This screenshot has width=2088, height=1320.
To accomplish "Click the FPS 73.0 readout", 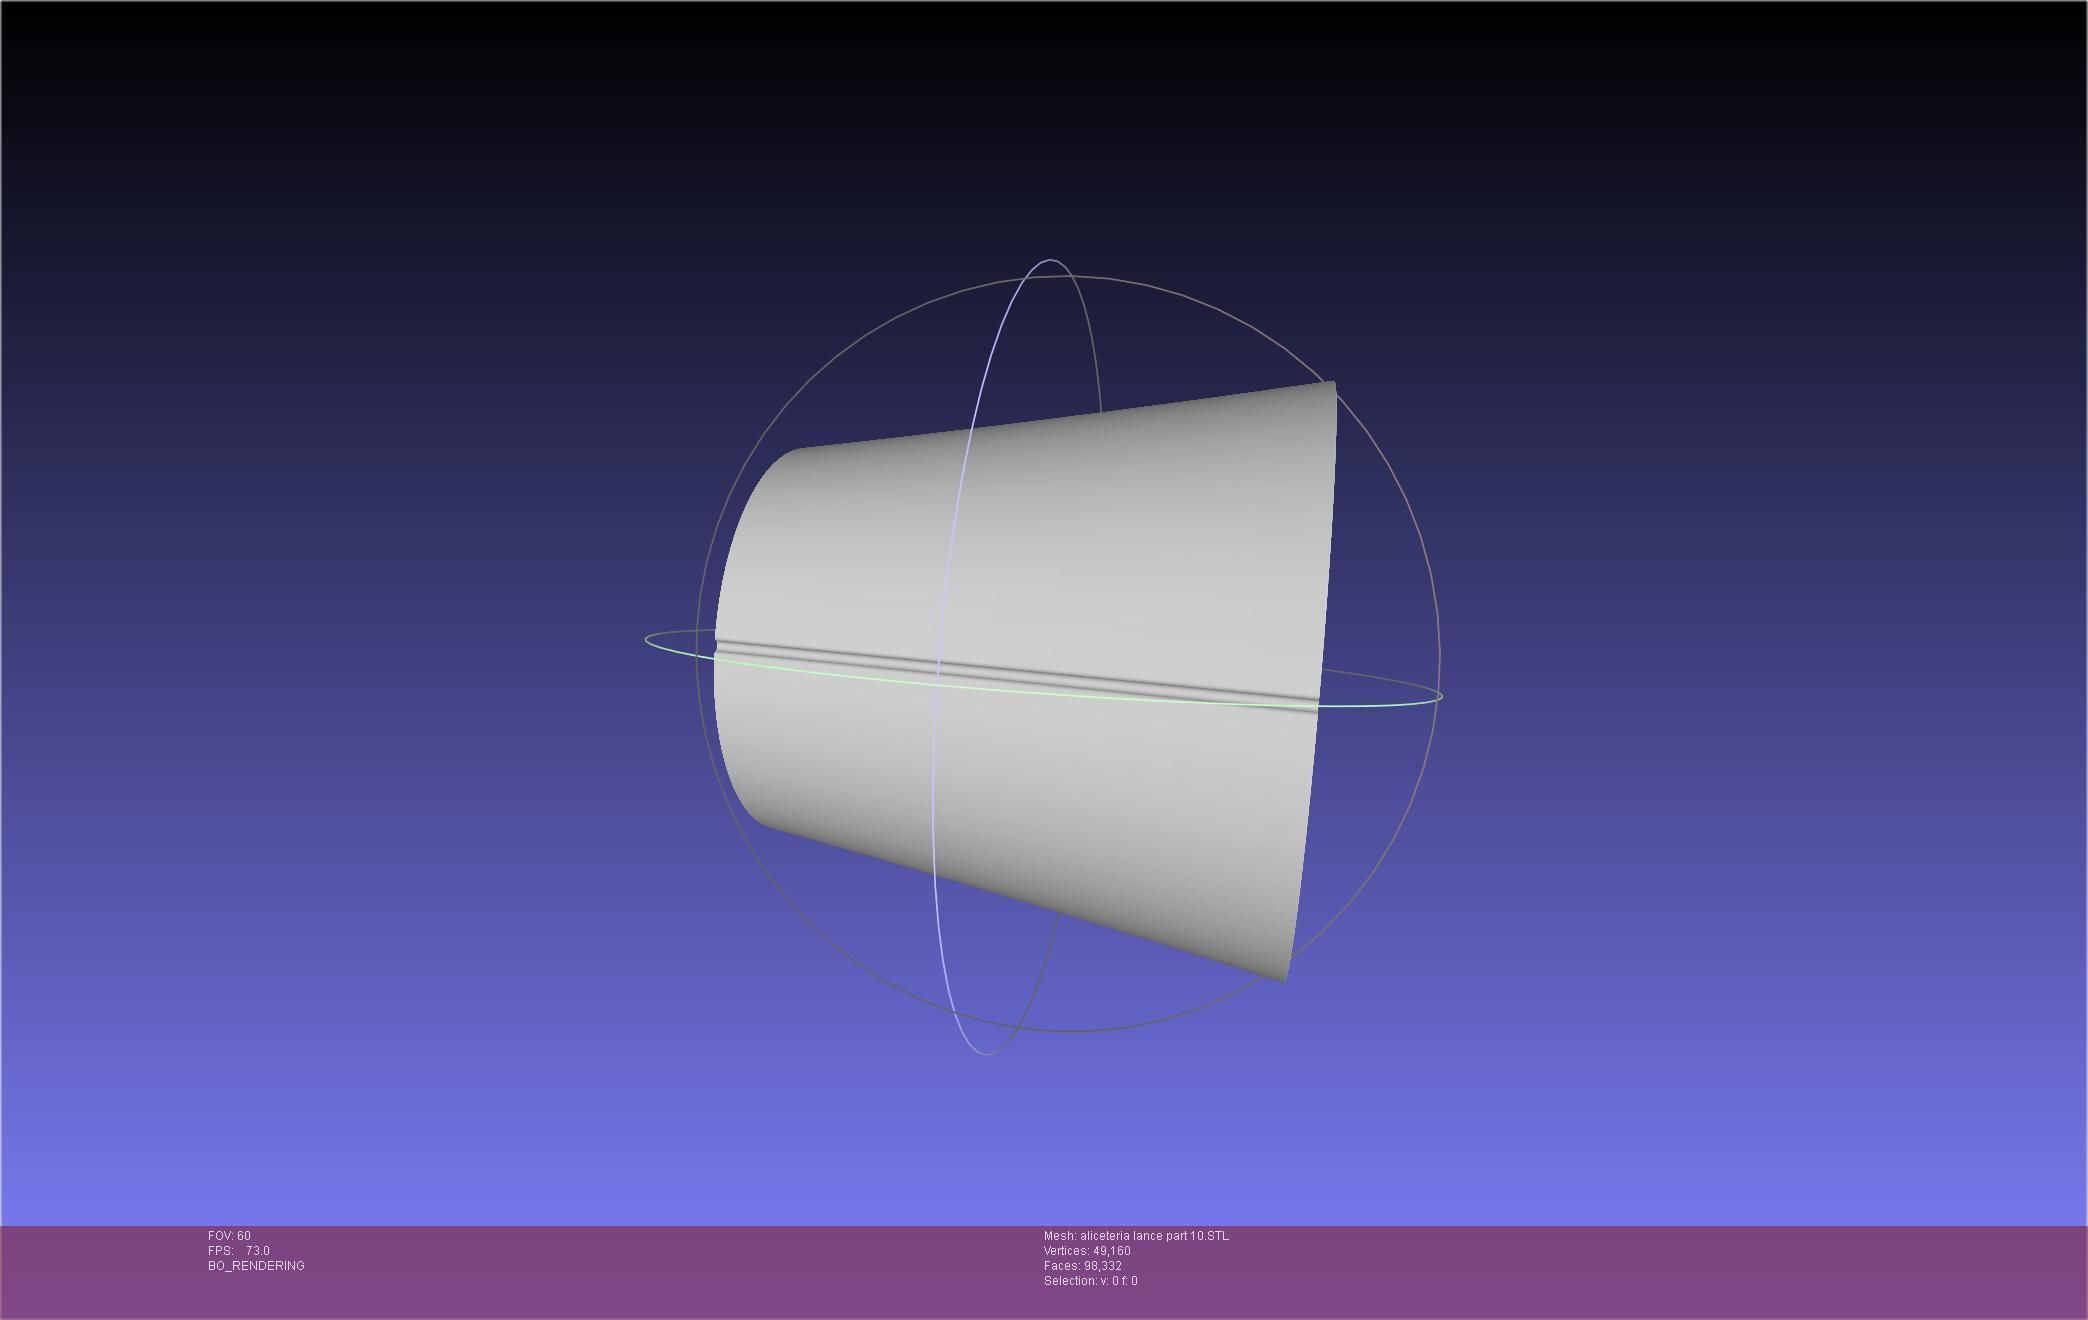I will (239, 1251).
